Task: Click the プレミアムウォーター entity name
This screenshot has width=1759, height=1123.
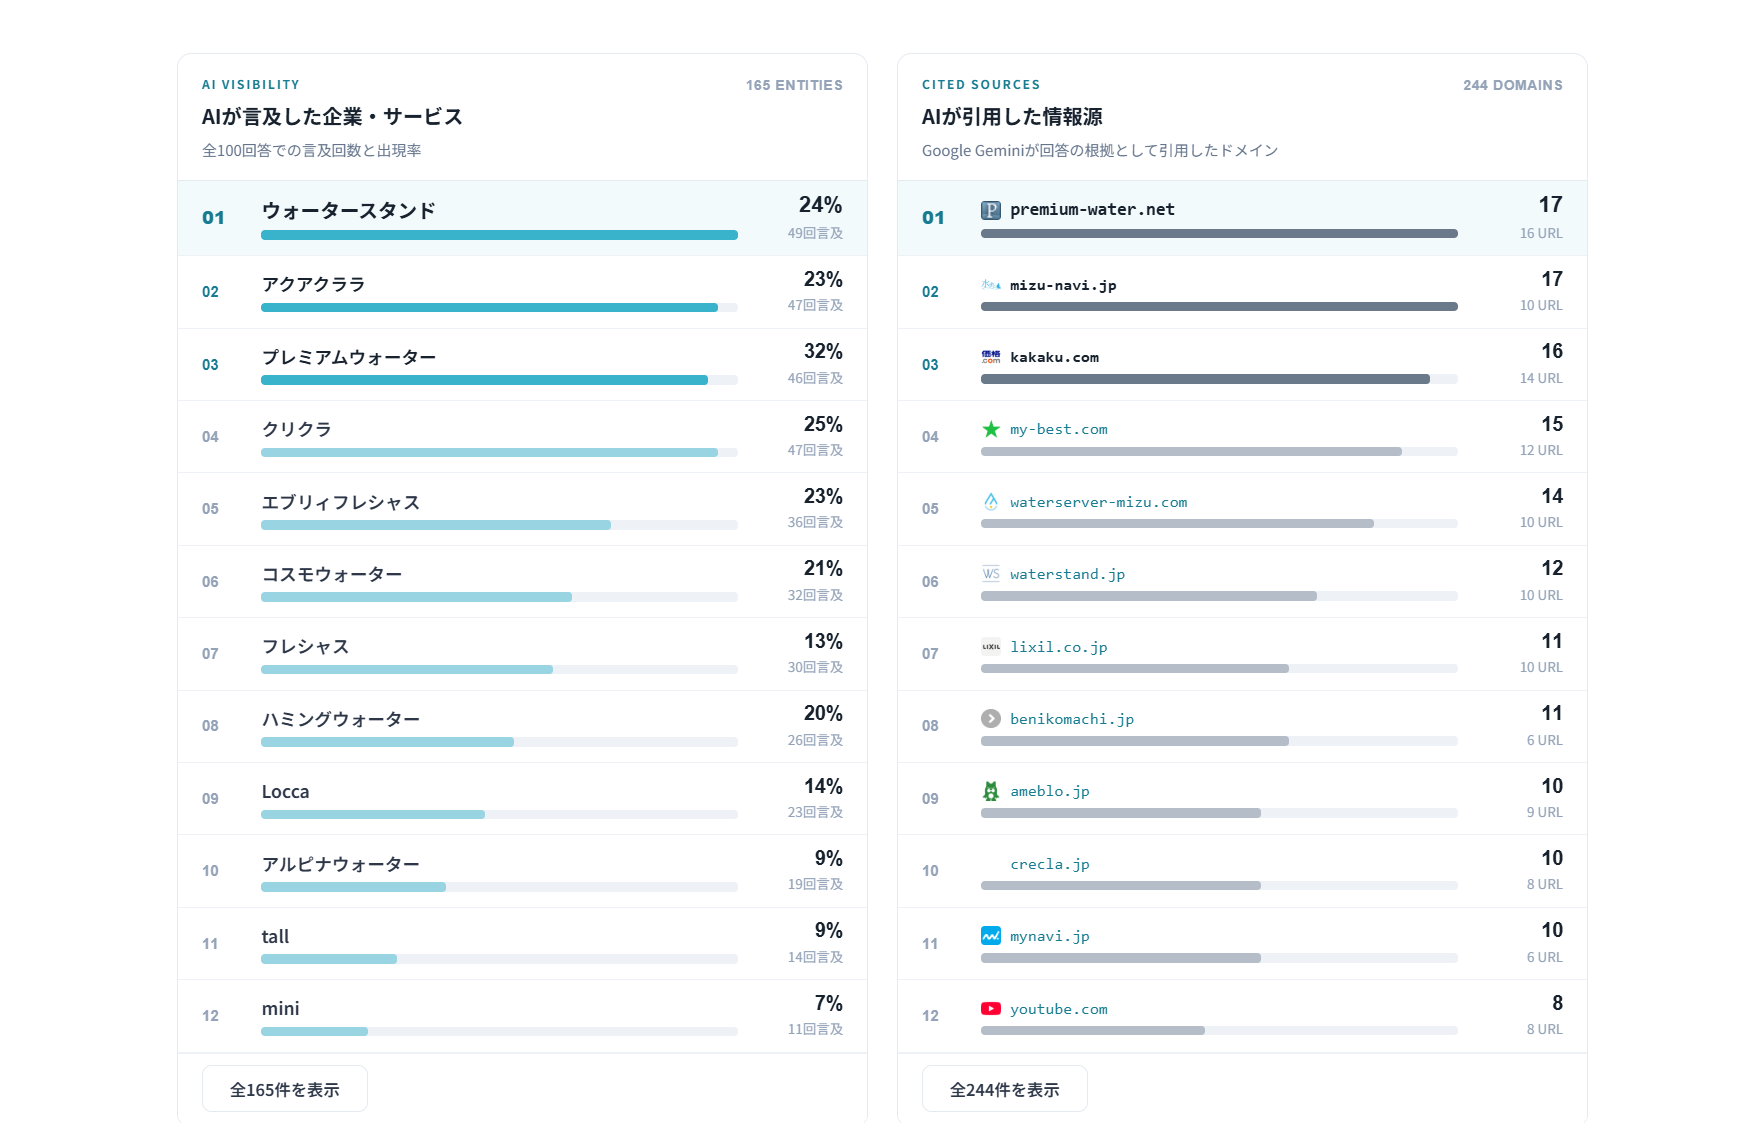Action: pyautogui.click(x=349, y=357)
